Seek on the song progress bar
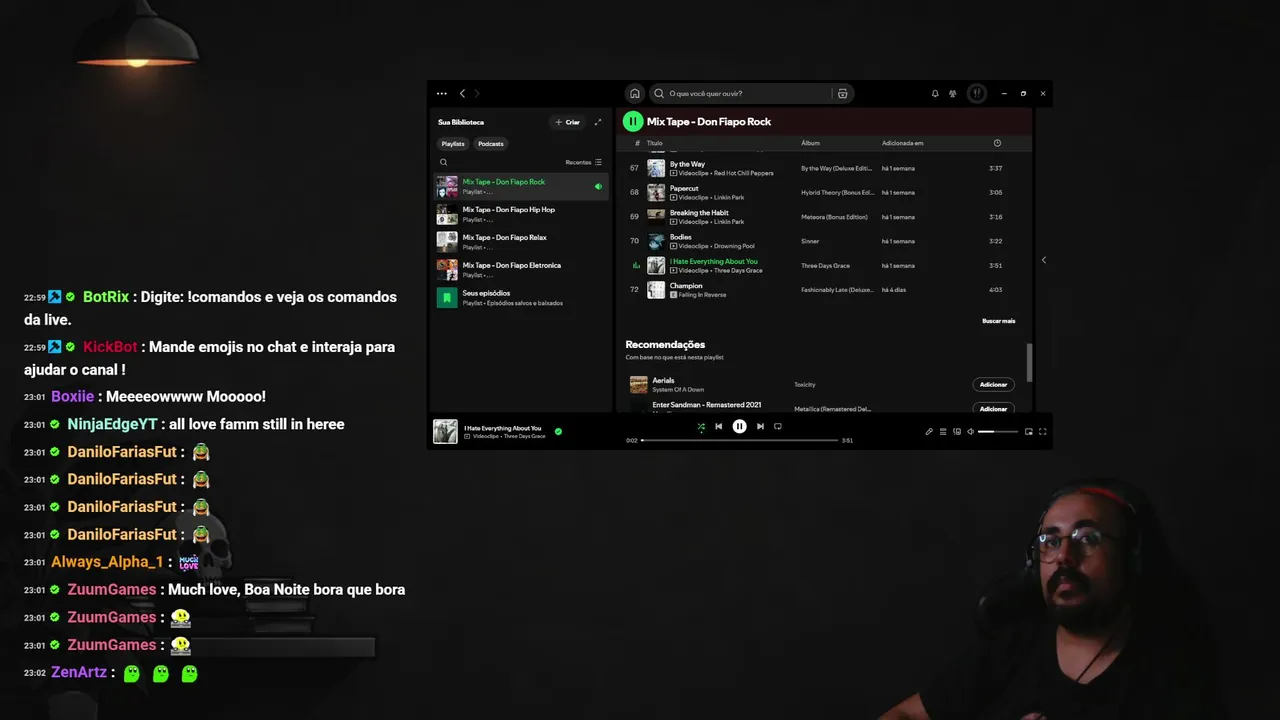1280x720 pixels. (739, 440)
